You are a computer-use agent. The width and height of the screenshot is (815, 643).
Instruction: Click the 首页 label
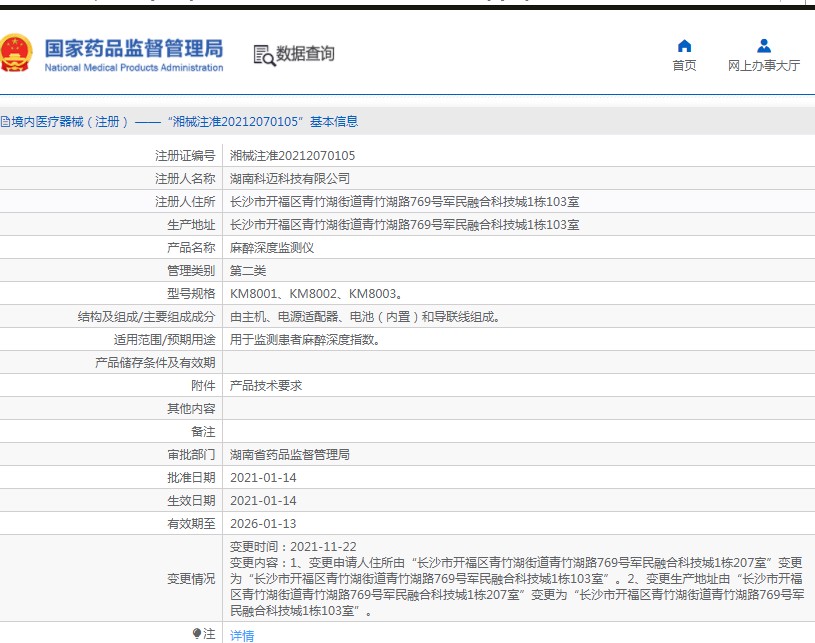click(x=684, y=65)
